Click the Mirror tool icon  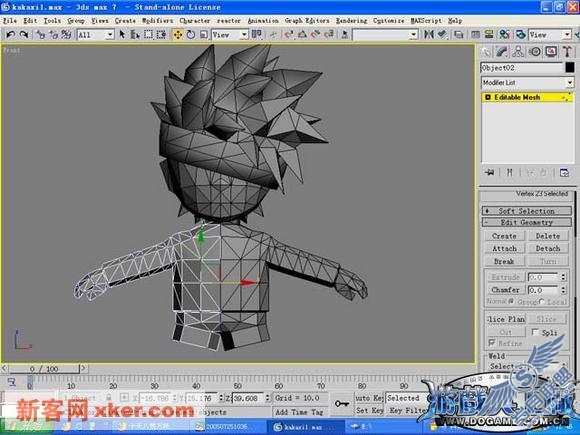coord(429,35)
